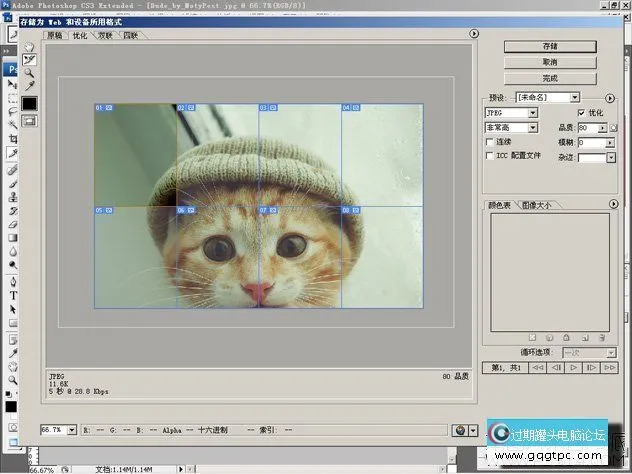The height and width of the screenshot is (474, 632).
Task: Select Pen tool in Photoshop main toolbox
Action: 13,282
